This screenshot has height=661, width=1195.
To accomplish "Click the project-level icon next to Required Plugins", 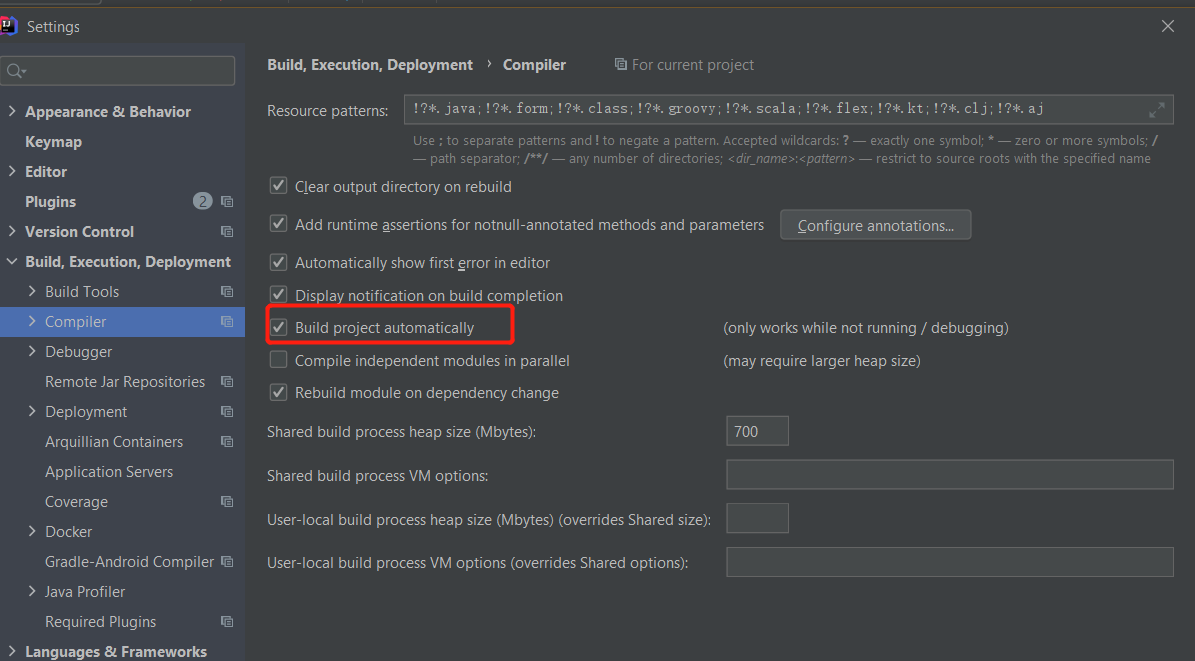I will (226, 621).
